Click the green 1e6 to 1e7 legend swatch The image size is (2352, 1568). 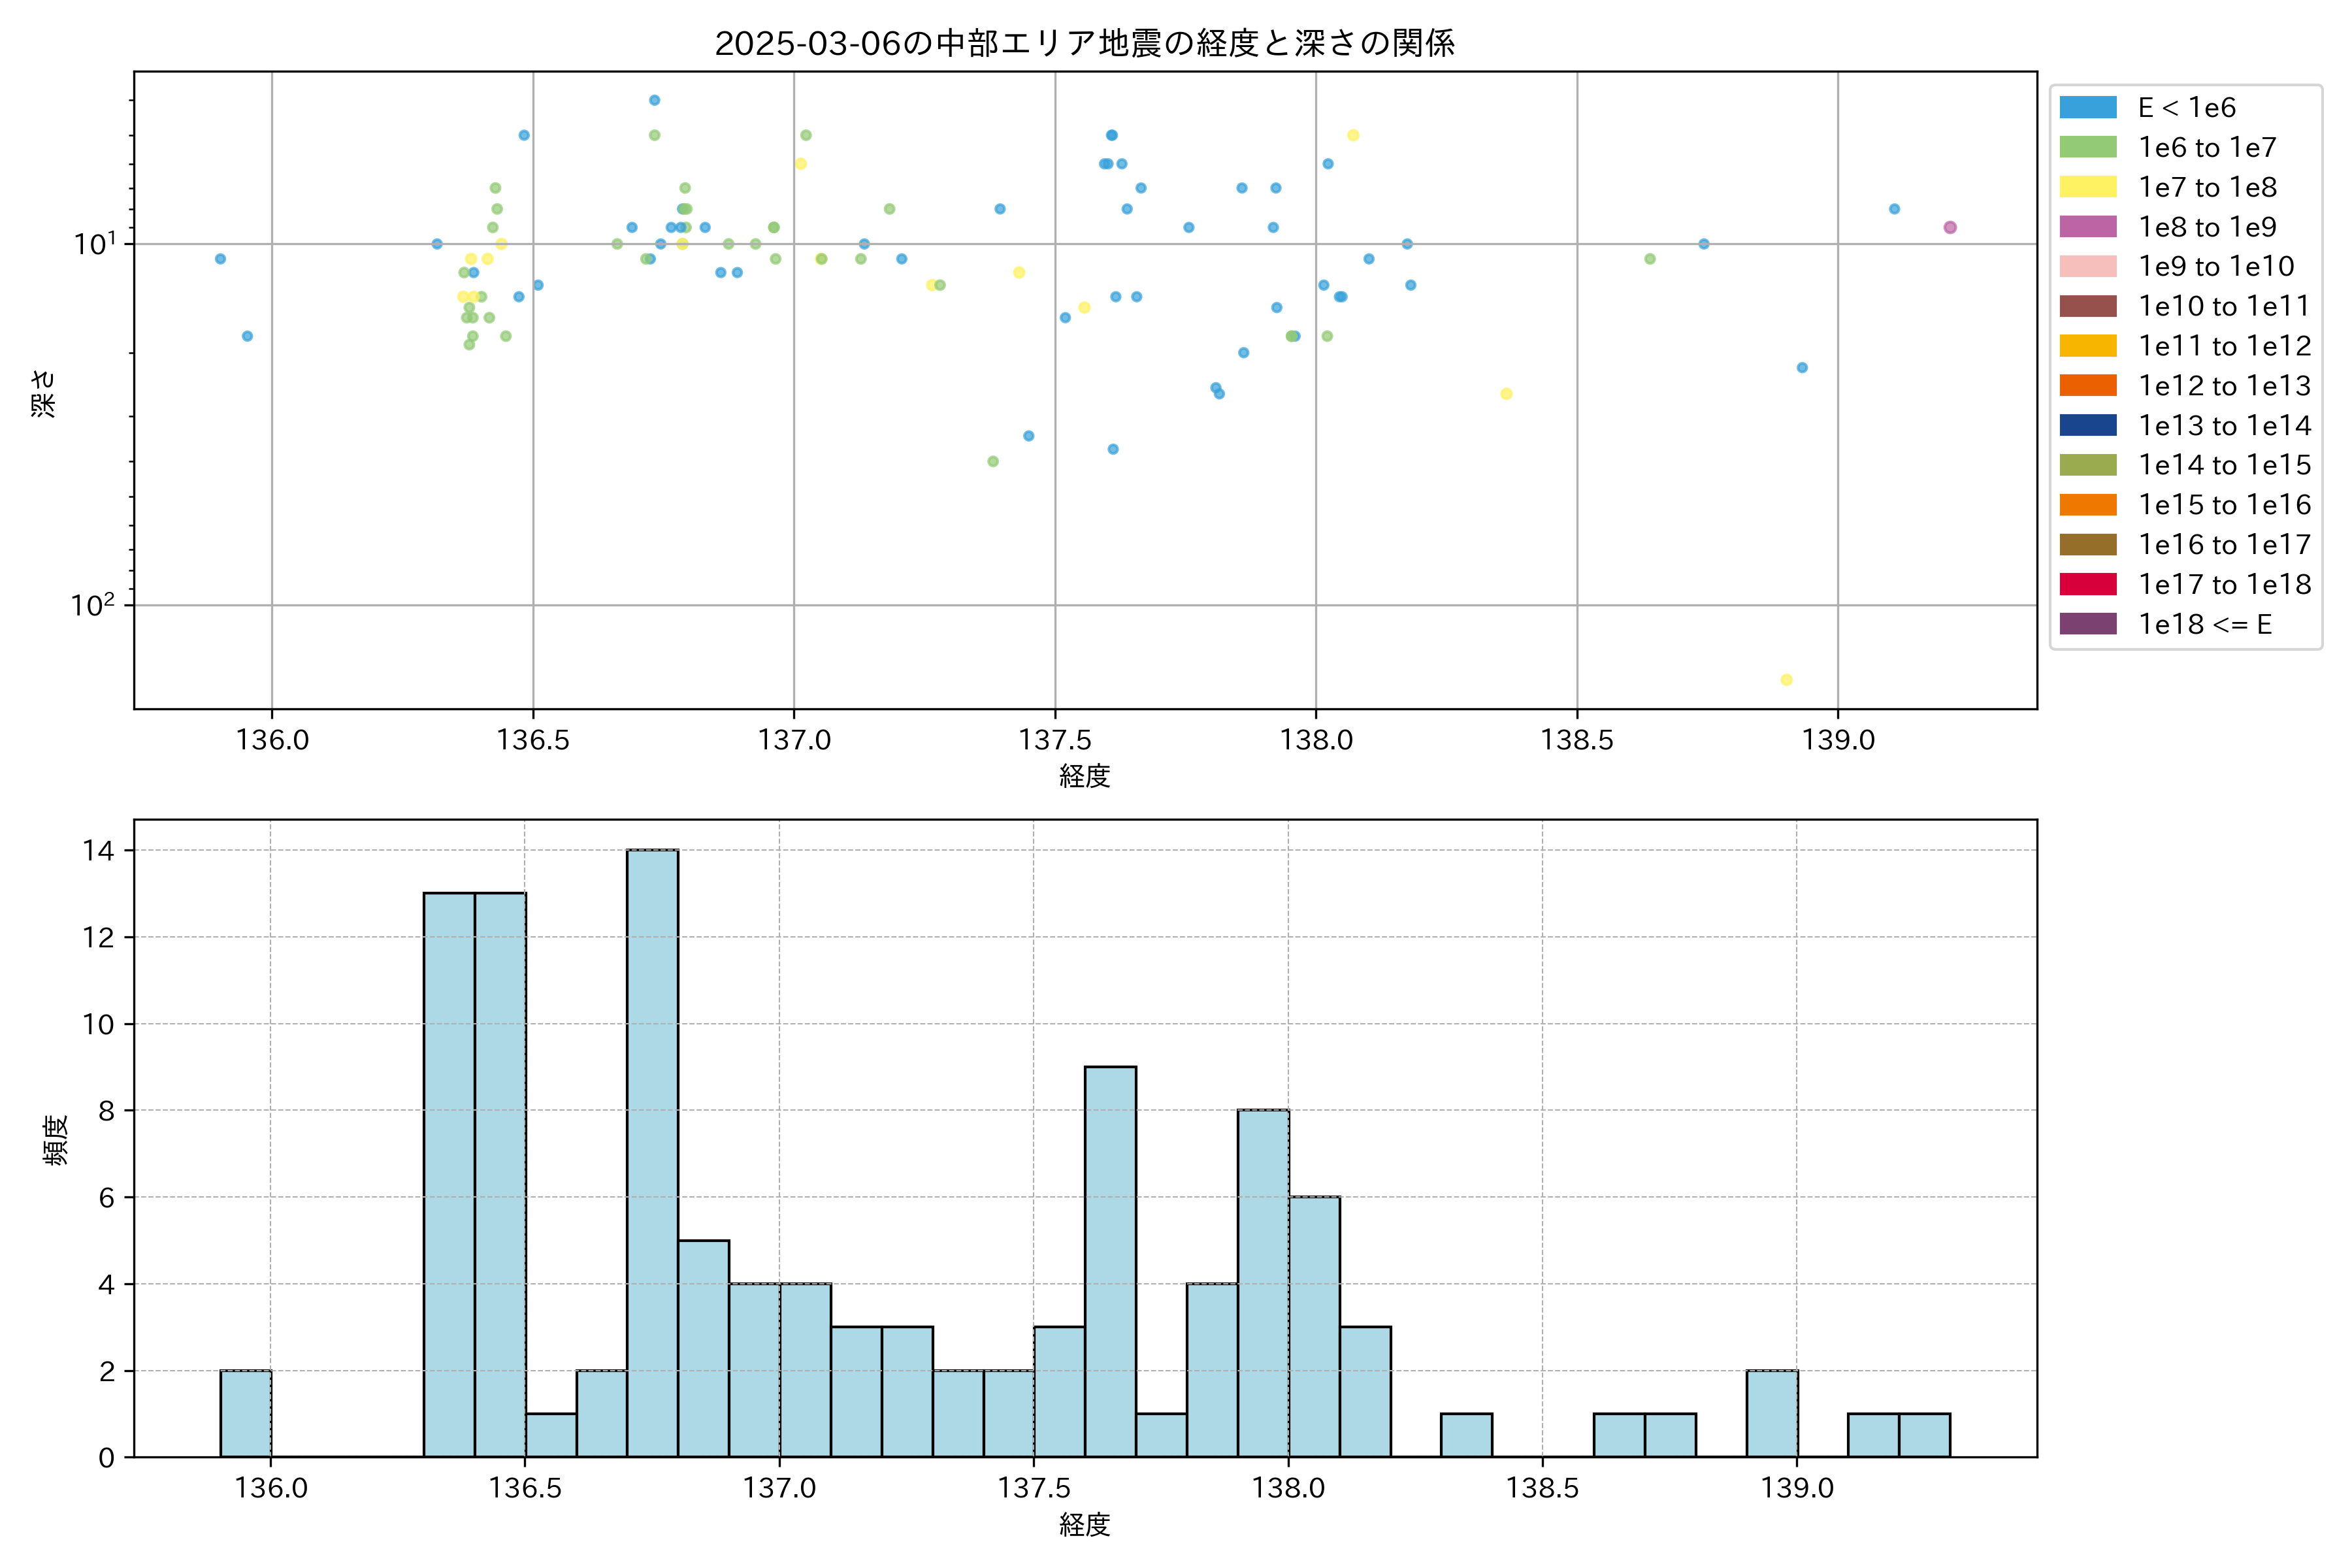click(x=2088, y=148)
